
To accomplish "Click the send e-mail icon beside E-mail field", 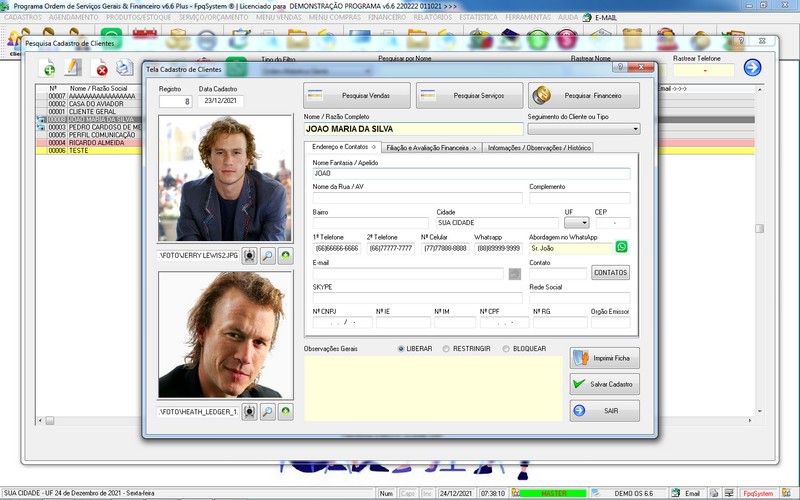I will (515, 274).
